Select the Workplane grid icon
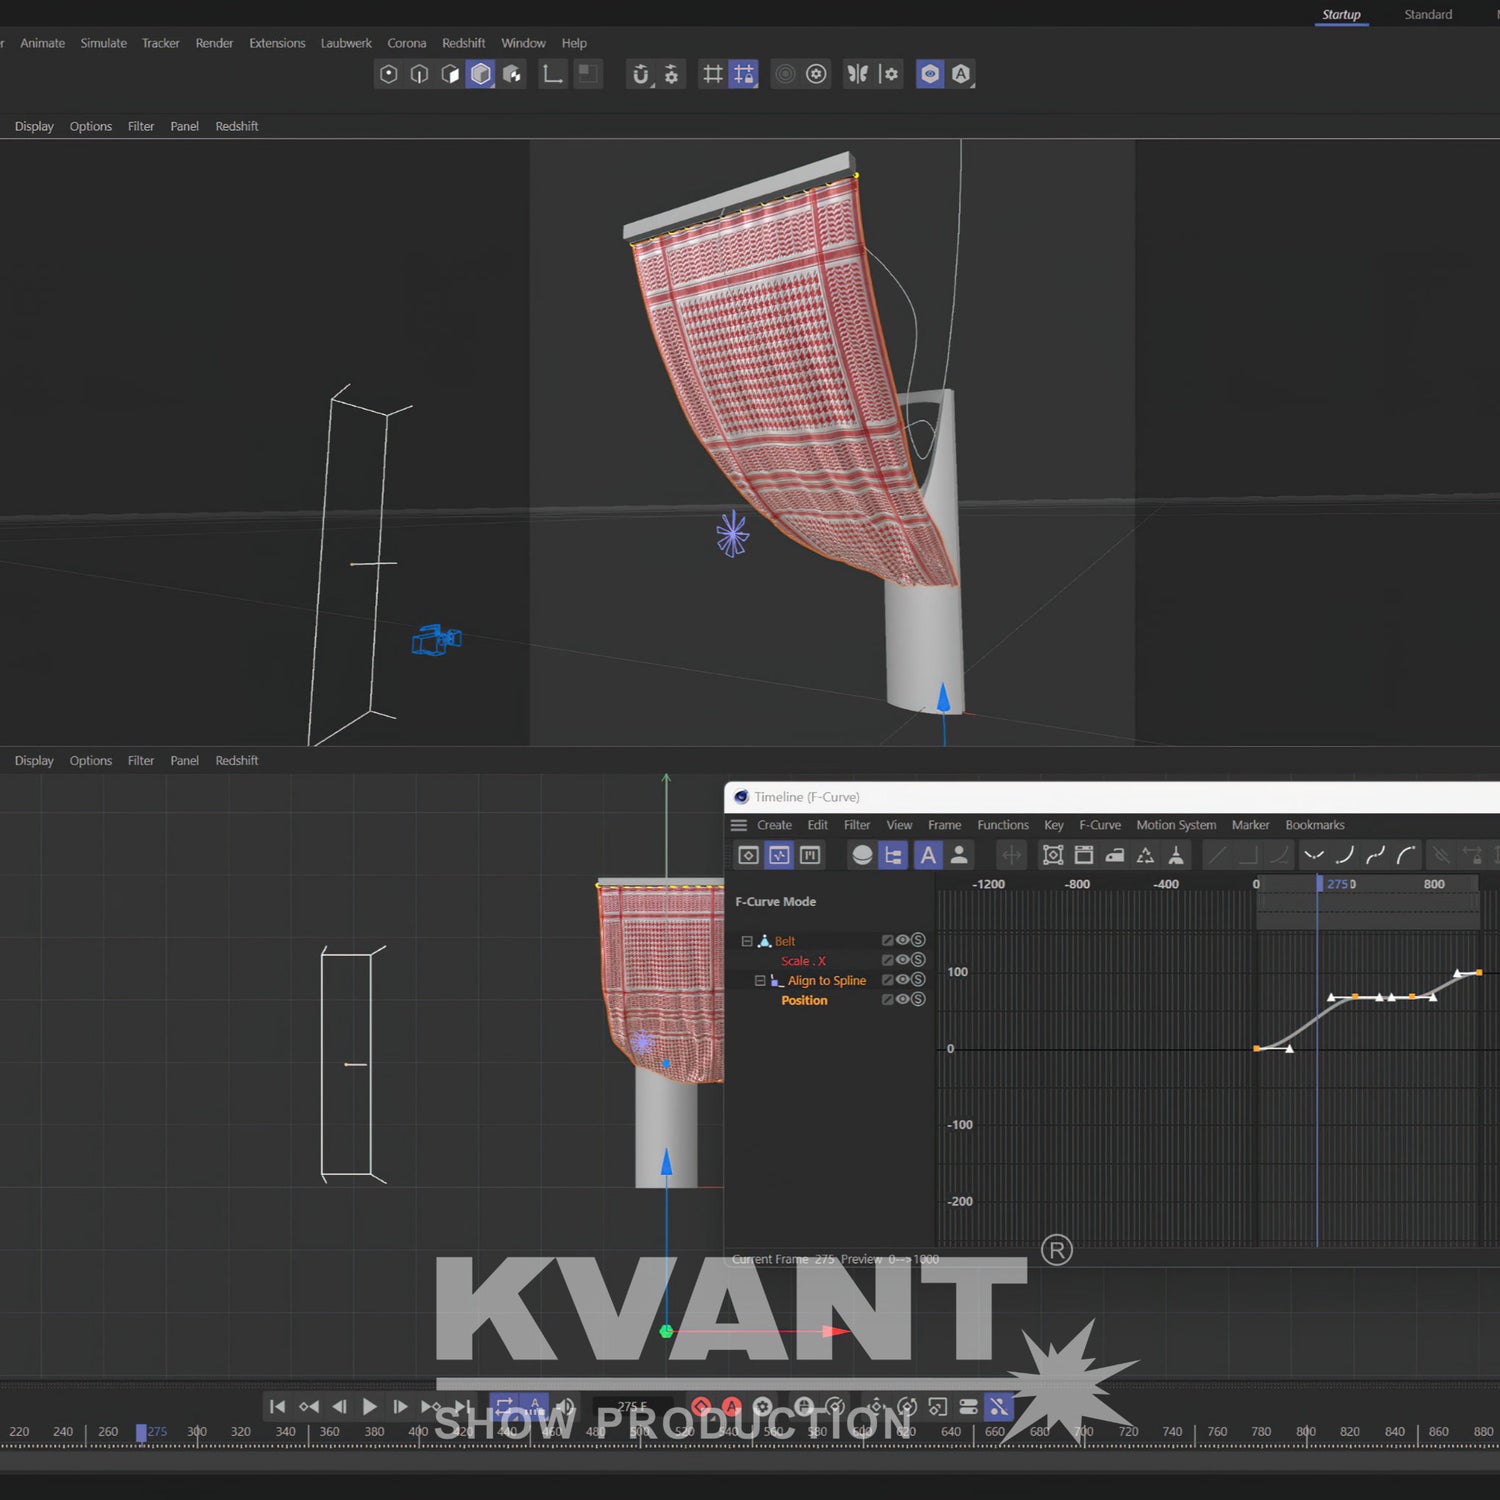The image size is (1500, 1500). click(x=712, y=74)
